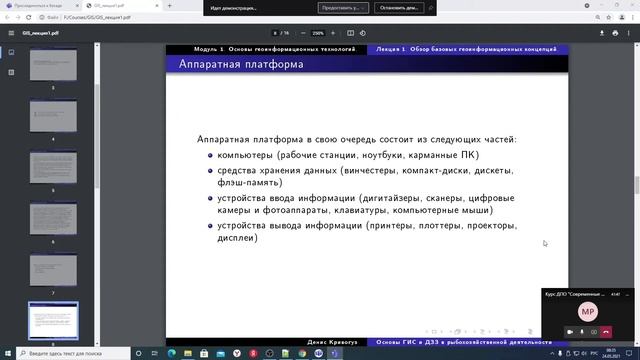The width and height of the screenshot is (640, 360).
Task: Click the Windows taskbar search box
Action: tap(73, 353)
